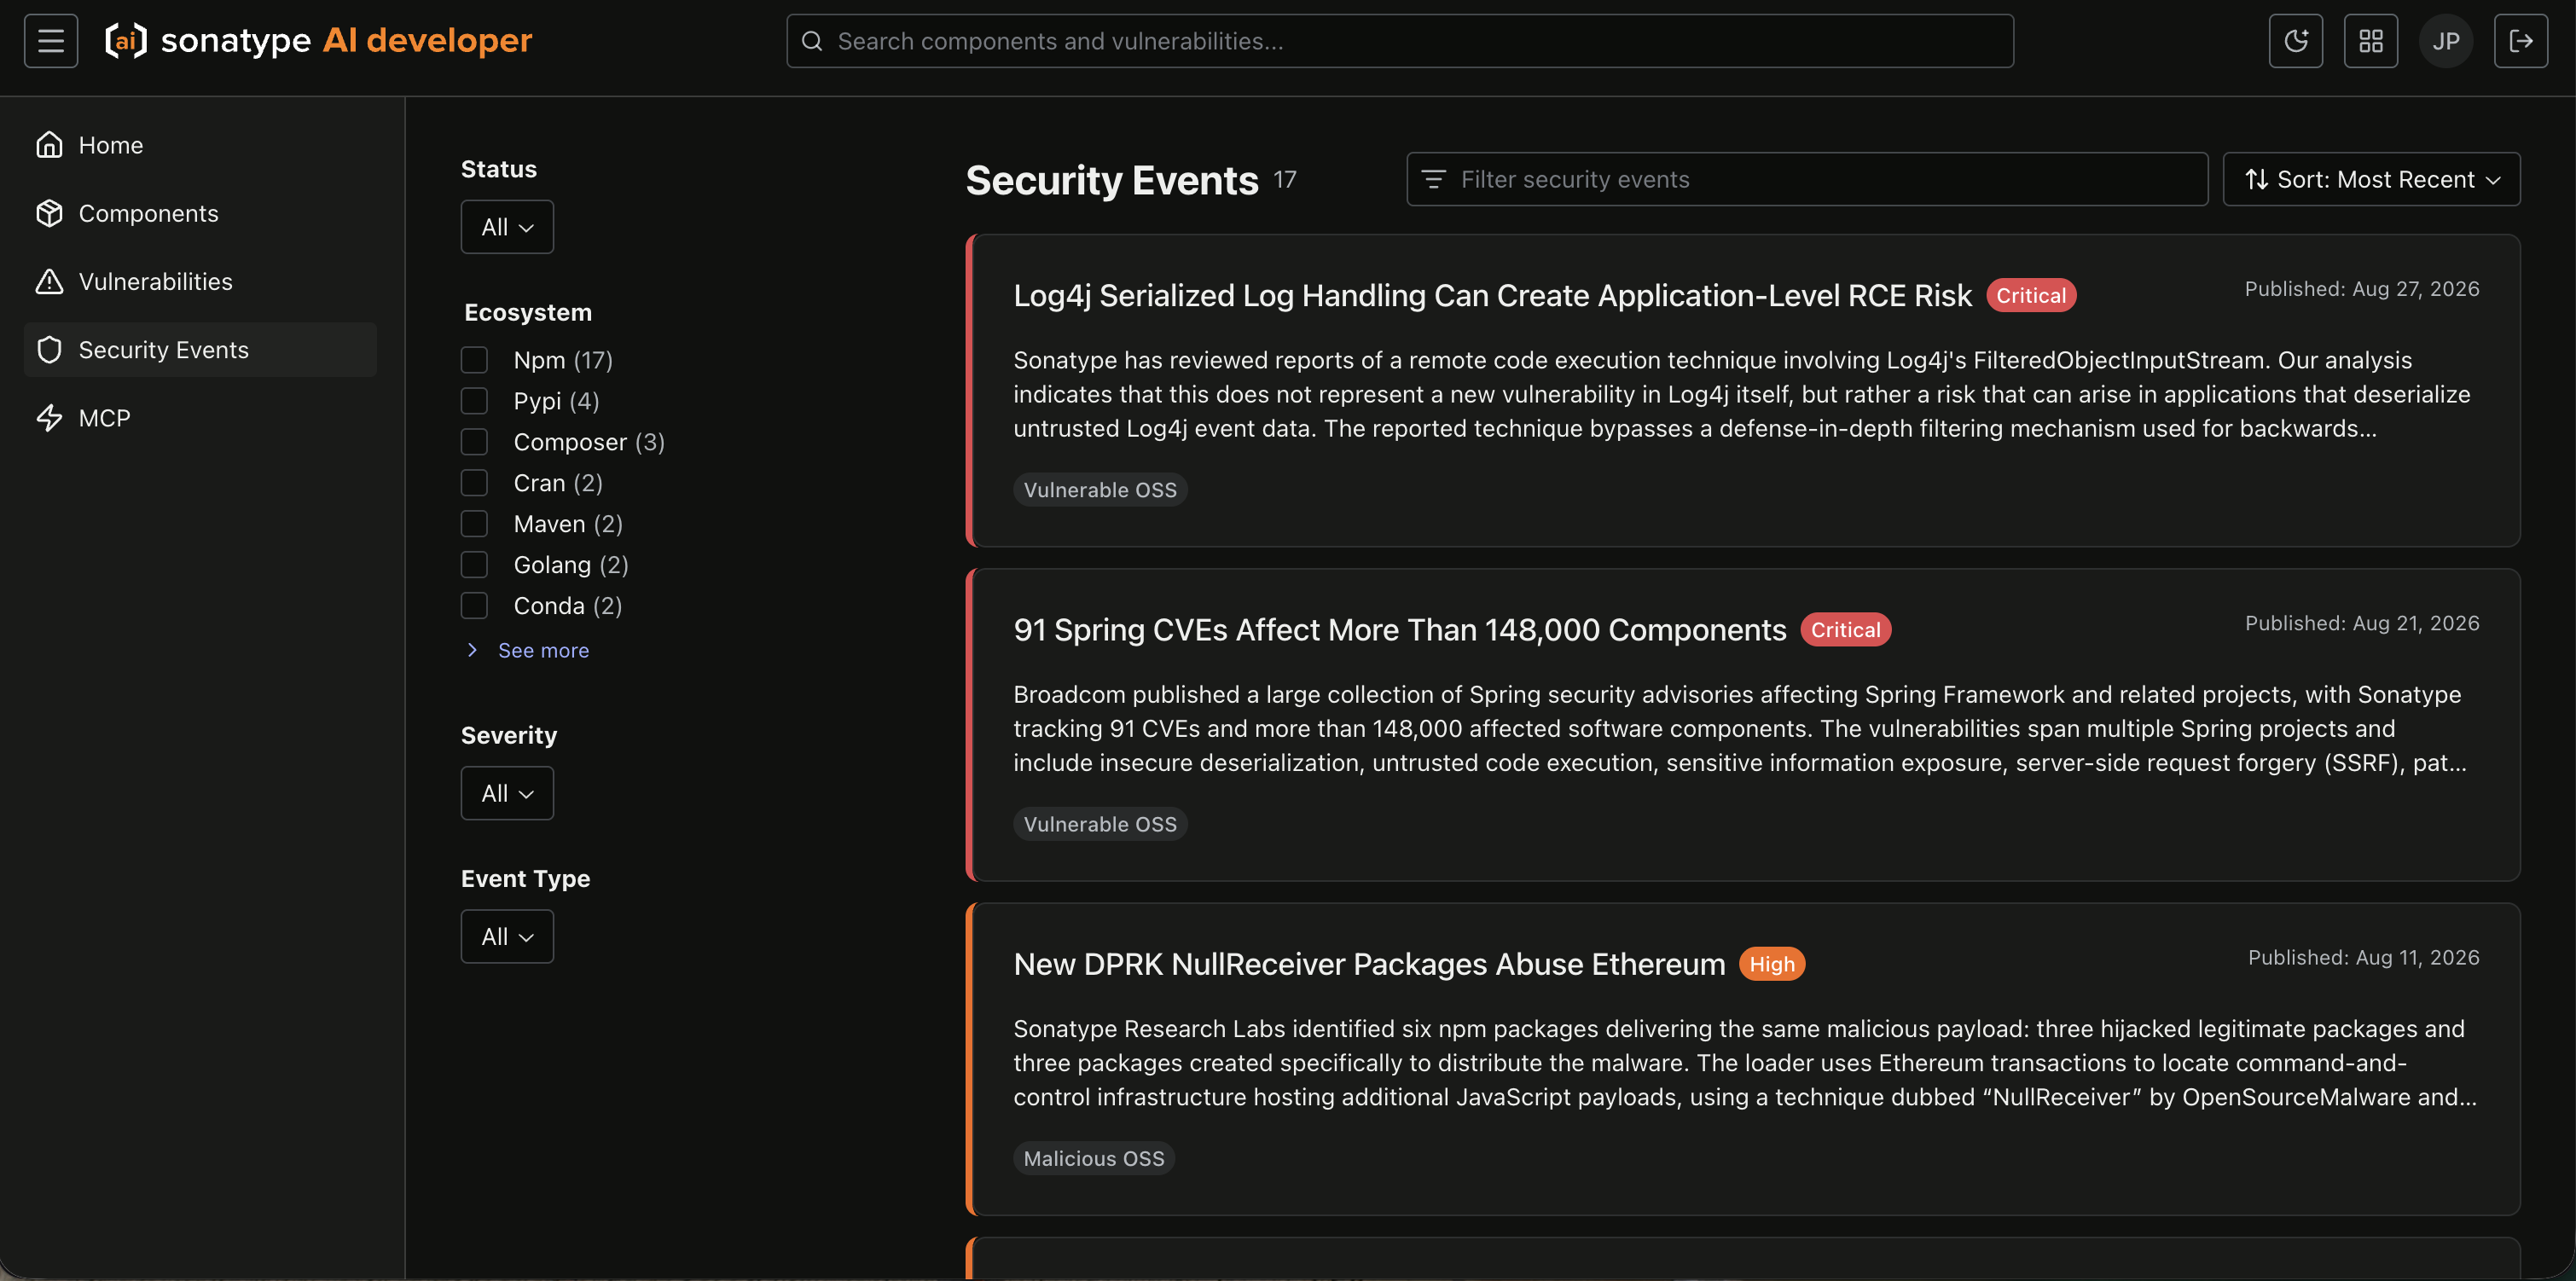
Task: Open the apps grid icon
Action: [x=2370, y=41]
